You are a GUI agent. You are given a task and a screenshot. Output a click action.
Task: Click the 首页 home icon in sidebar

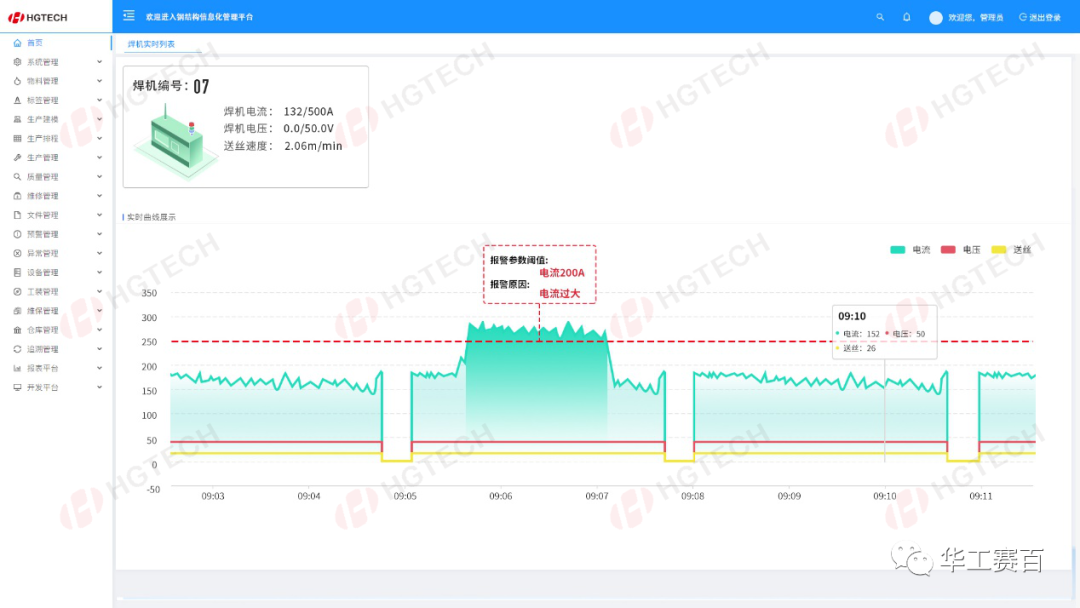coord(17,43)
